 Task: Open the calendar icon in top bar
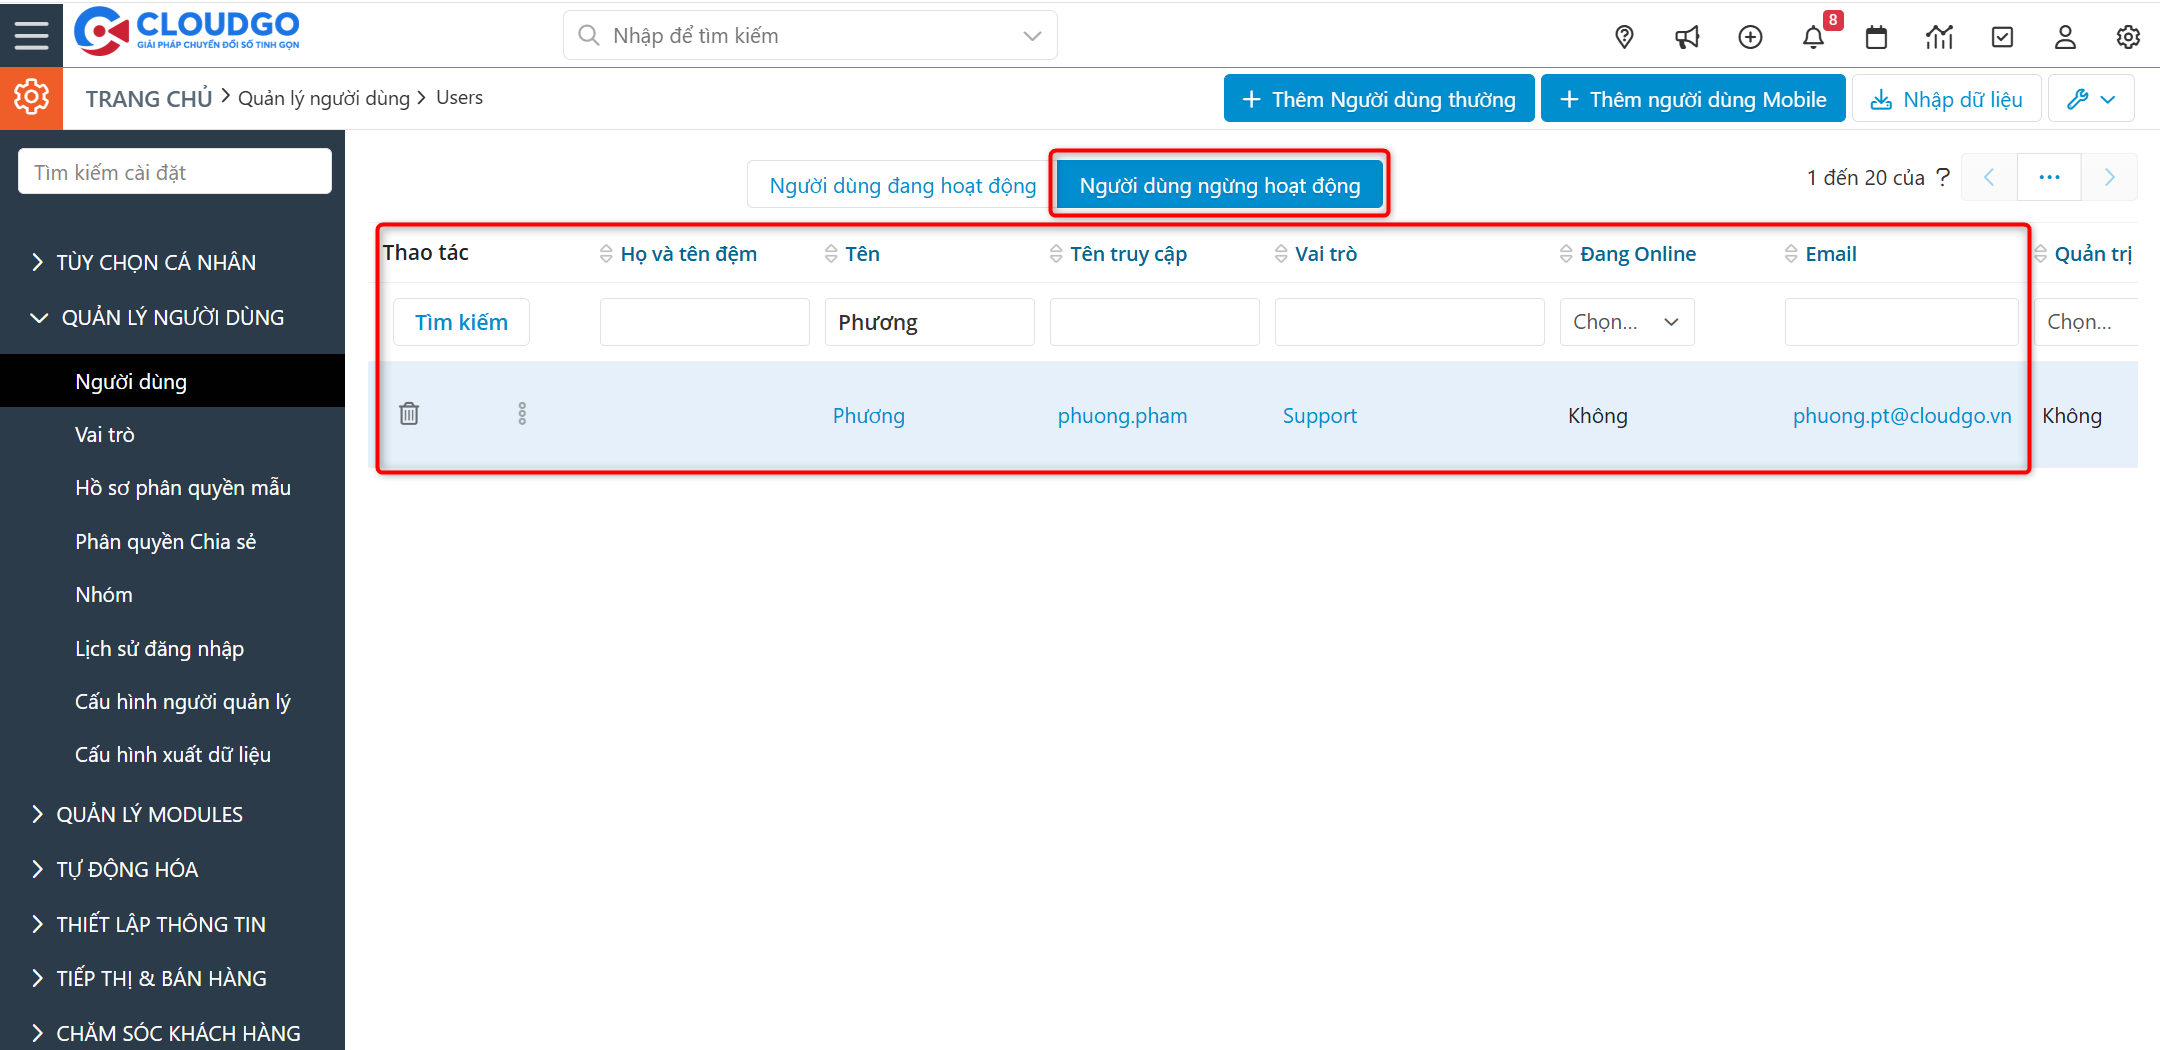point(1876,36)
